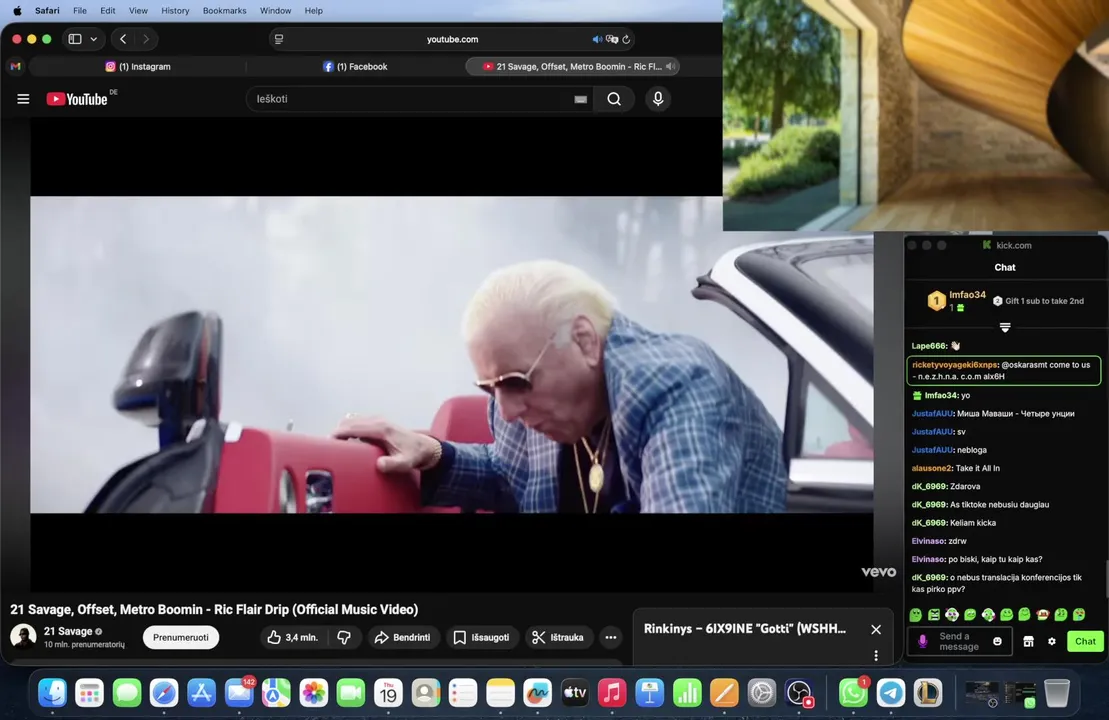The height and width of the screenshot is (720, 1109).
Task: Open playlist options vertical dots menu
Action: pyautogui.click(x=876, y=656)
